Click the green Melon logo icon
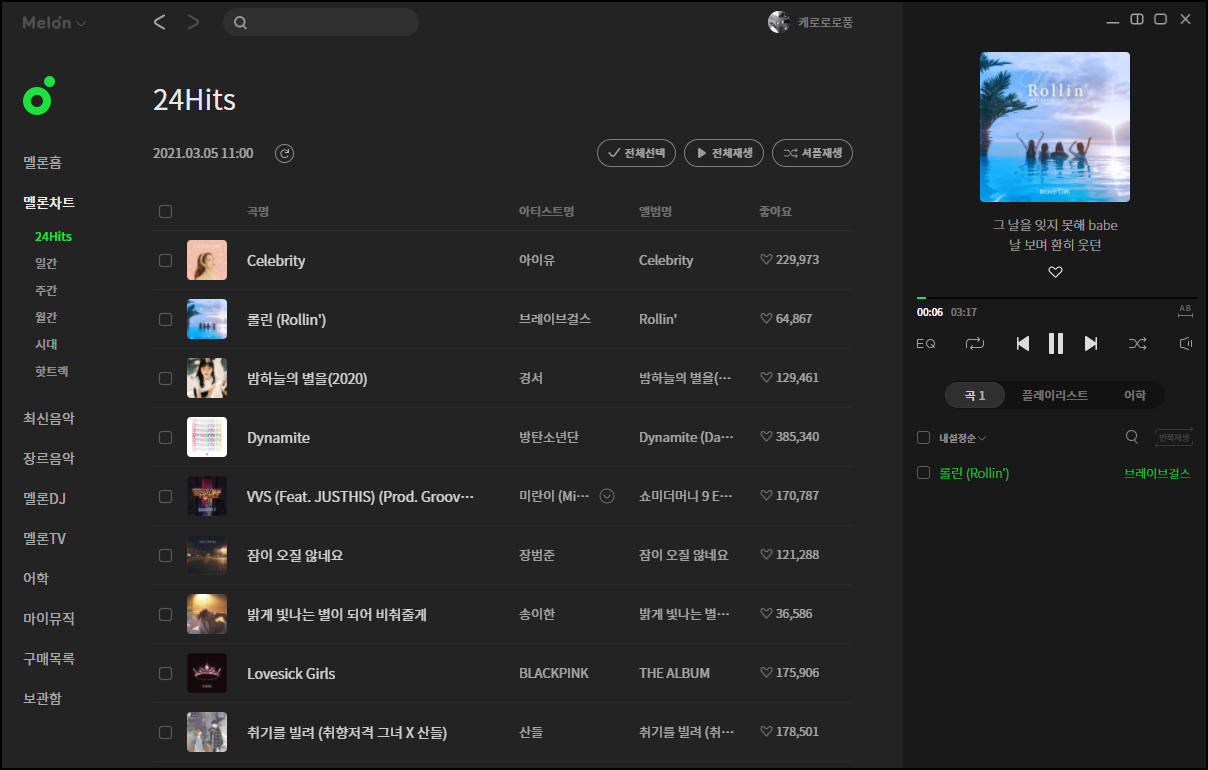 (38, 96)
